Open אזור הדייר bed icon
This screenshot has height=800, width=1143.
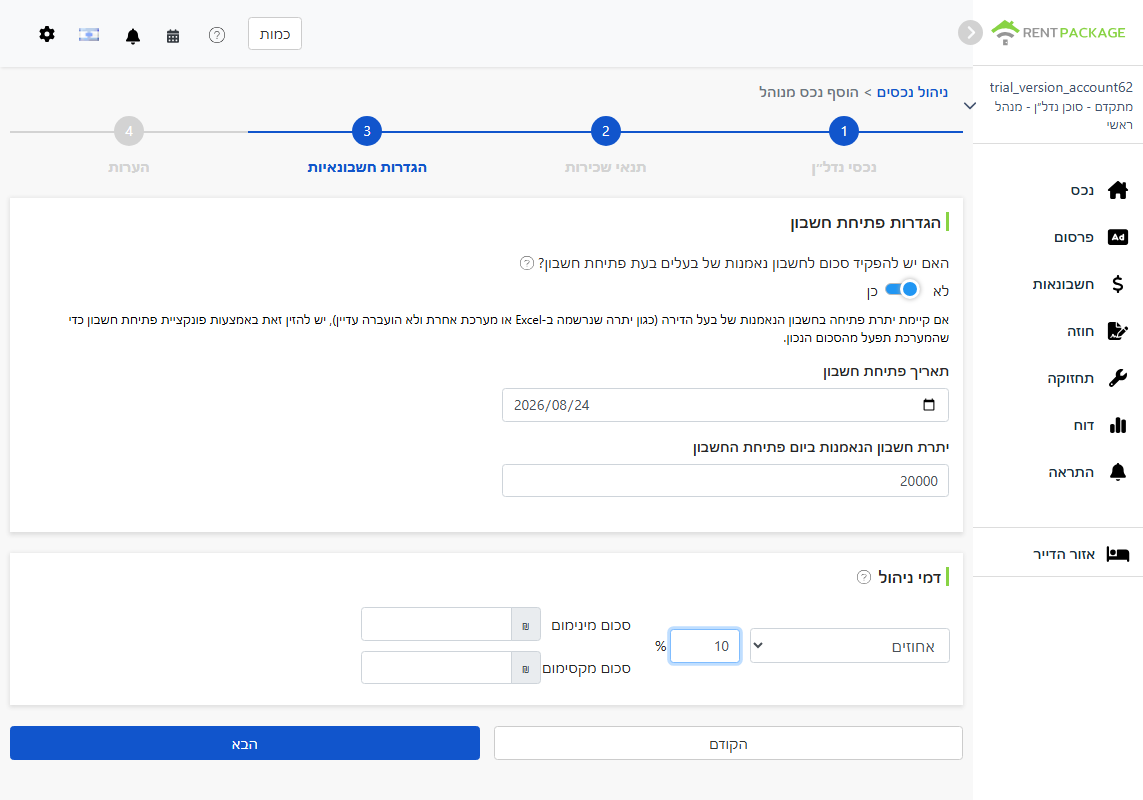1117,554
